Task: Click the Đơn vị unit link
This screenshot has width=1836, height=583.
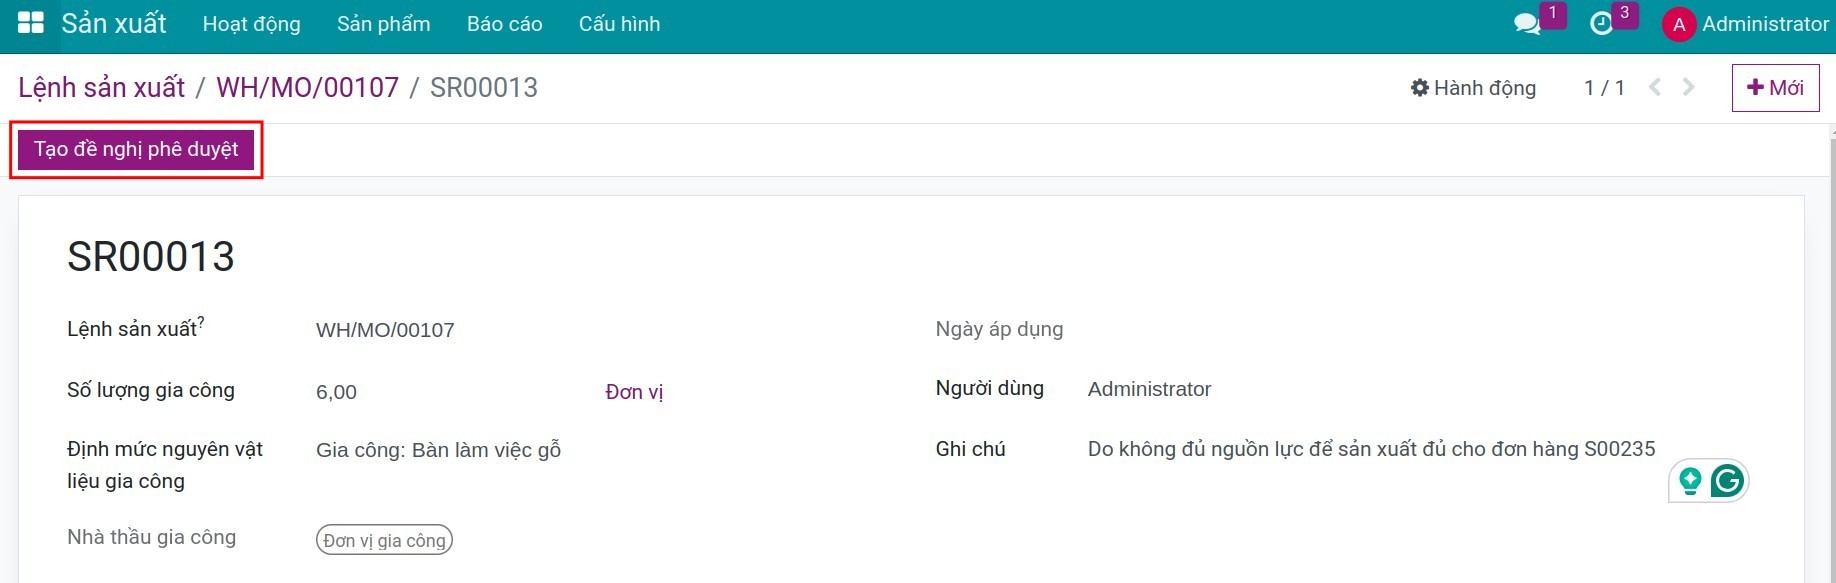Action: tap(634, 392)
